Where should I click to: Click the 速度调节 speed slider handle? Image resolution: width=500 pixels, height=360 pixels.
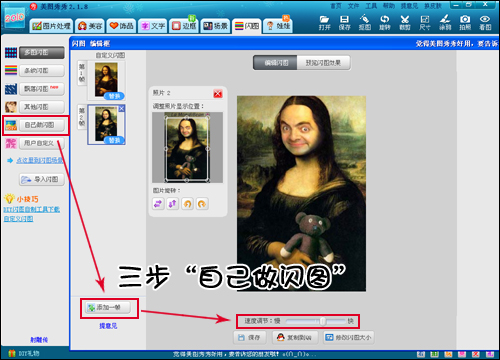(x=322, y=321)
